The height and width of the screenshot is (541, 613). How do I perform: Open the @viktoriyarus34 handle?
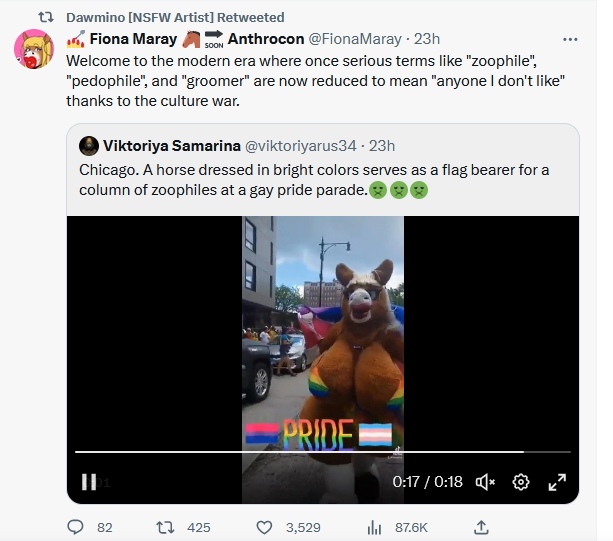coord(300,145)
